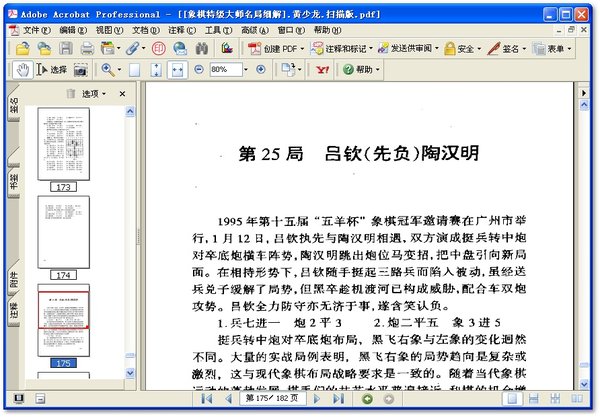This screenshot has height=417, width=600.
Task: Click the paperclip attach file icon
Action: [133, 49]
